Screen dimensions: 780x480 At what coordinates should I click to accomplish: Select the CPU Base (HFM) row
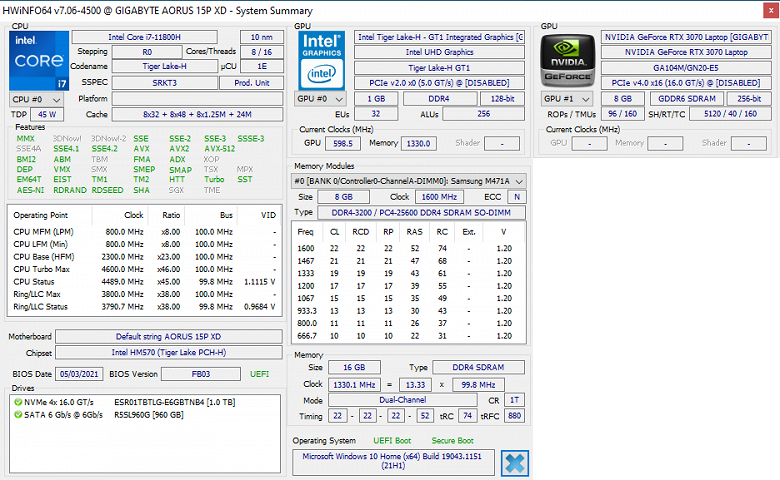pyautogui.click(x=144, y=257)
